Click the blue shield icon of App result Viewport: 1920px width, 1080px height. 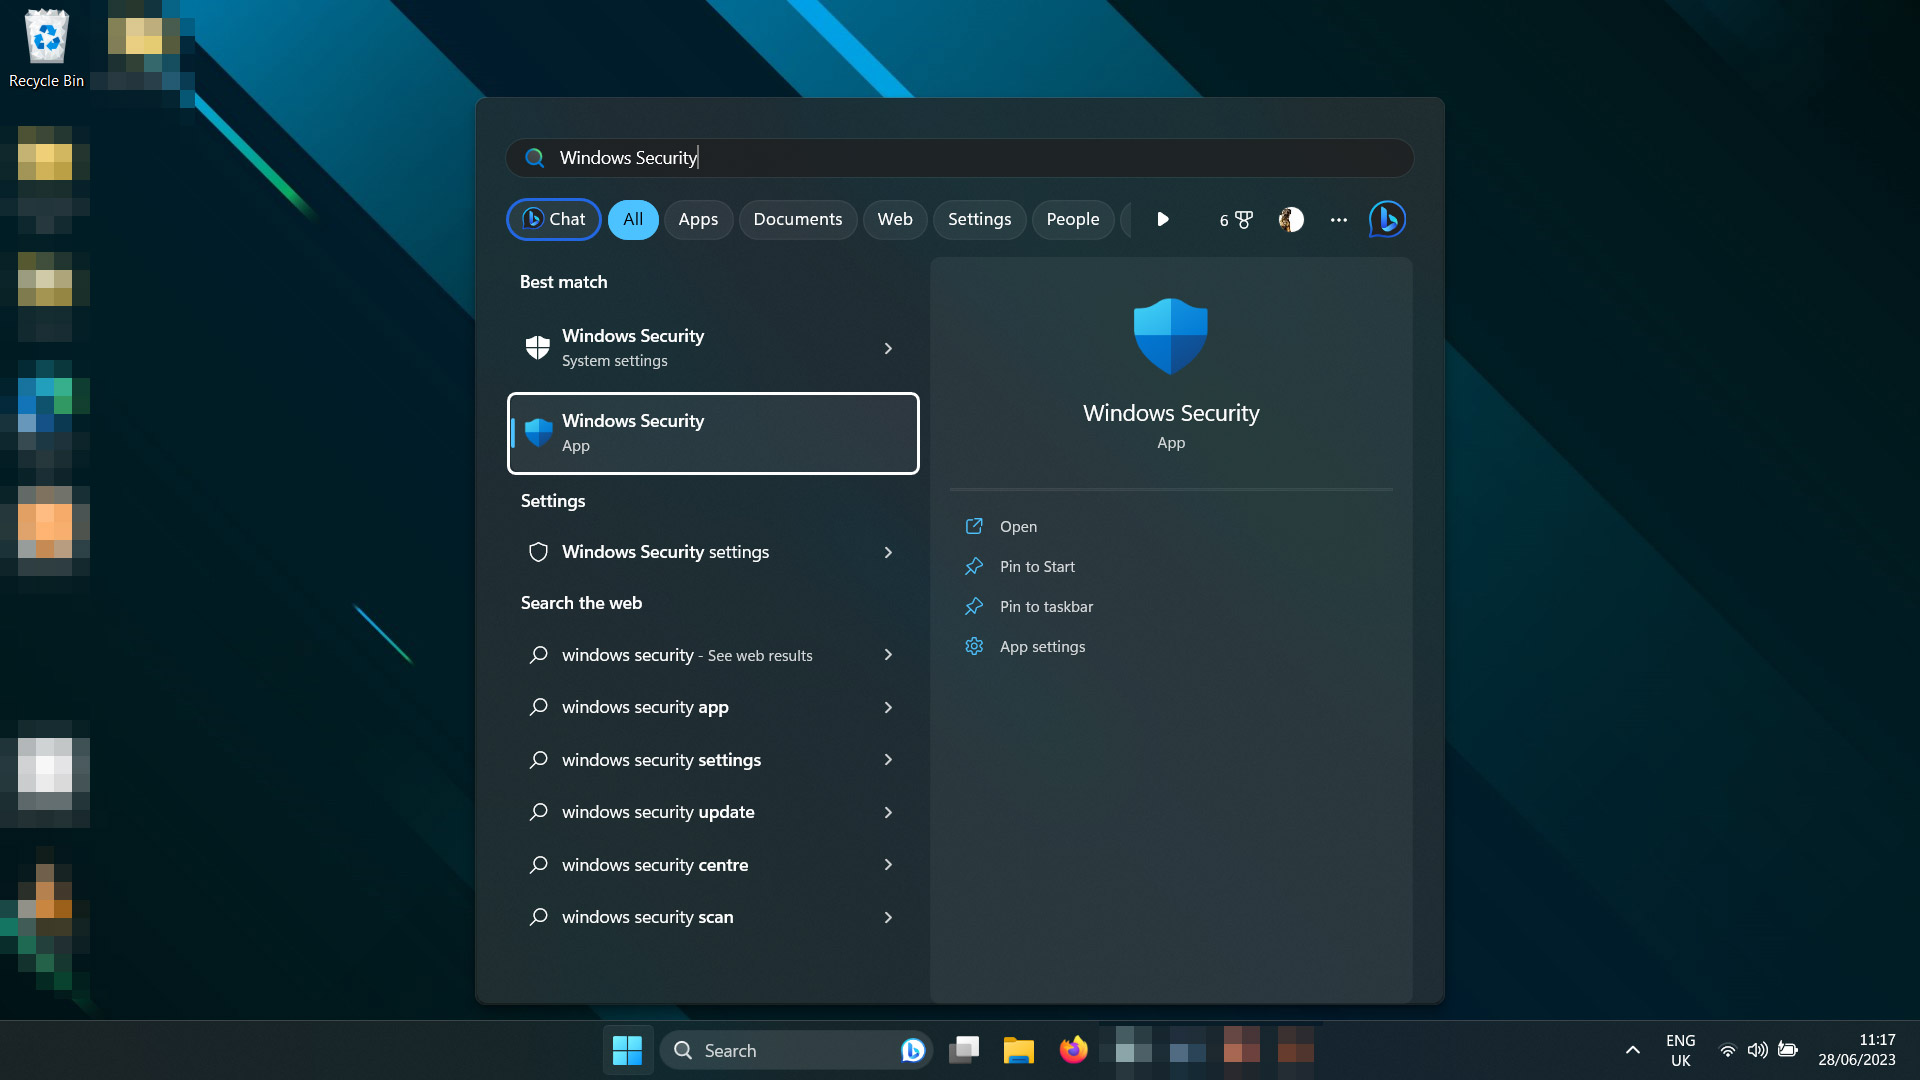point(539,432)
